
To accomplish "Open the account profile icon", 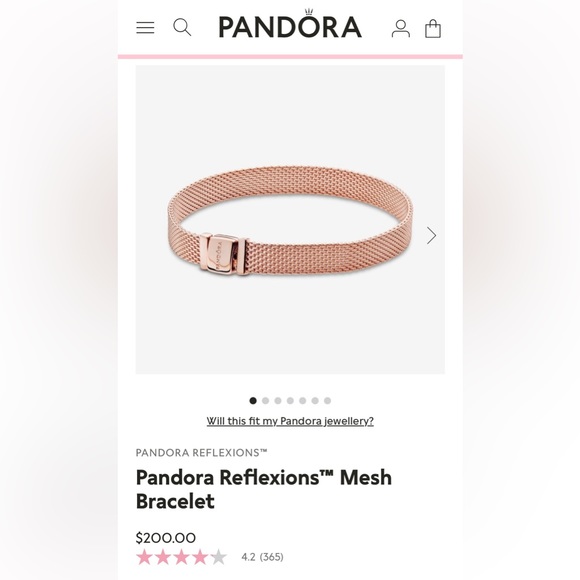I will click(401, 28).
